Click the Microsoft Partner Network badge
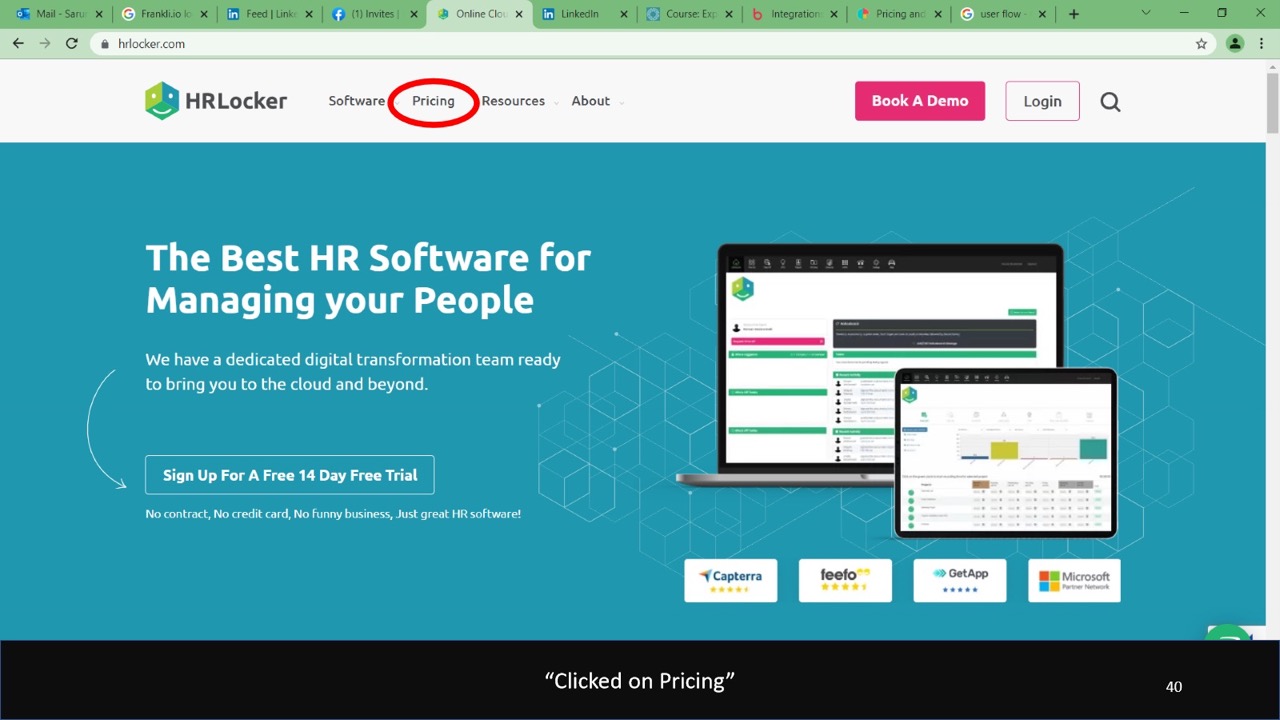Image resolution: width=1280 pixels, height=720 pixels. (x=1074, y=580)
